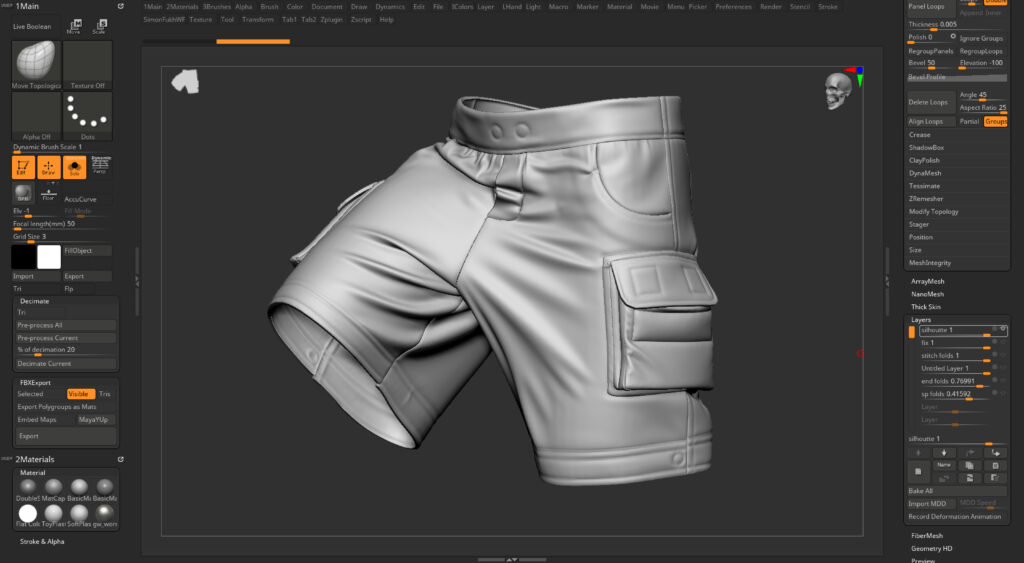Toggle the Tris option in FBXExport

click(x=106, y=394)
